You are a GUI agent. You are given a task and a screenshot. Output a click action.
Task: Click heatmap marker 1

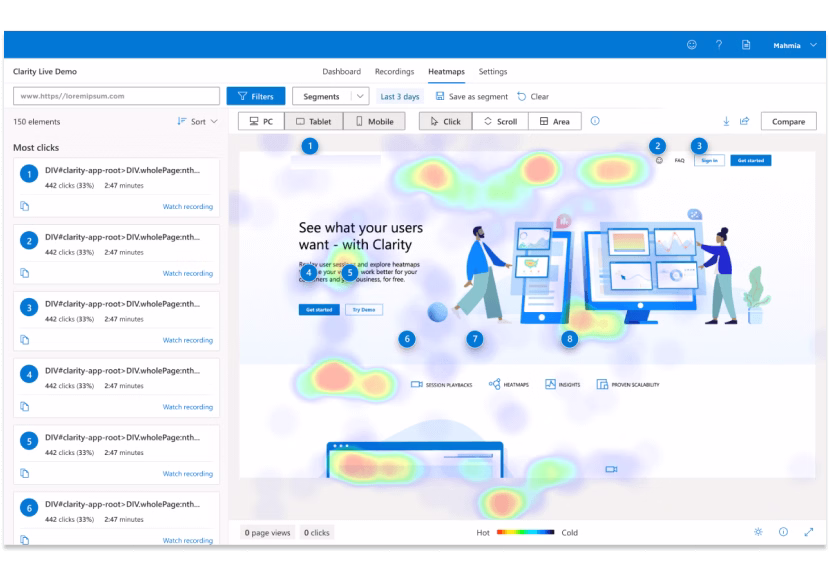[x=310, y=146]
